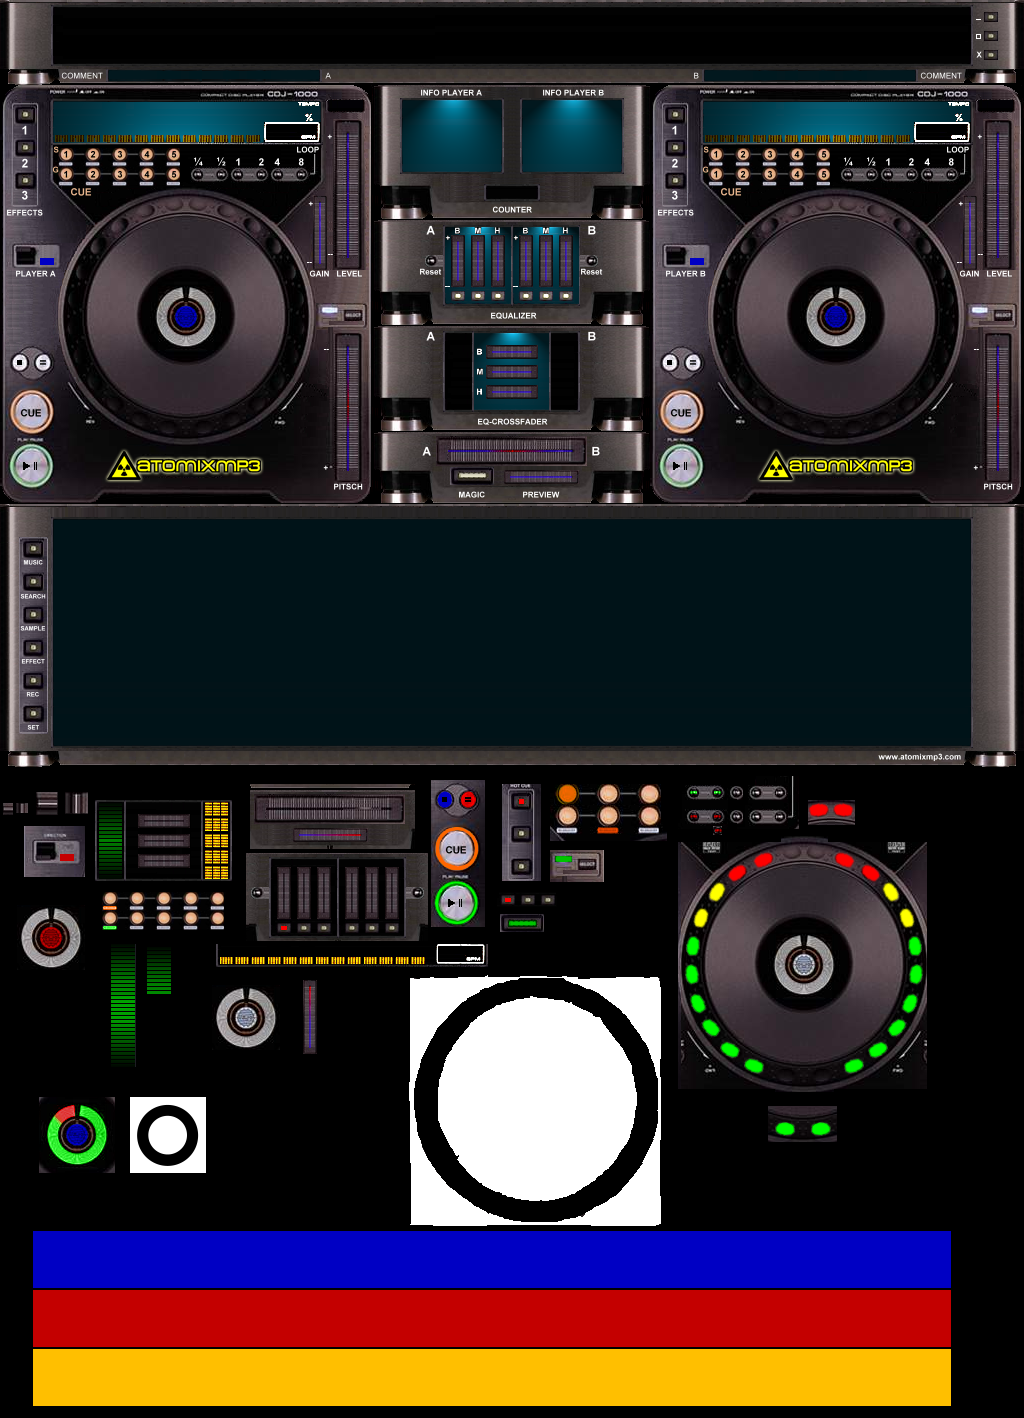
Task: Open the SAMPLE panel
Action: pyautogui.click(x=33, y=615)
